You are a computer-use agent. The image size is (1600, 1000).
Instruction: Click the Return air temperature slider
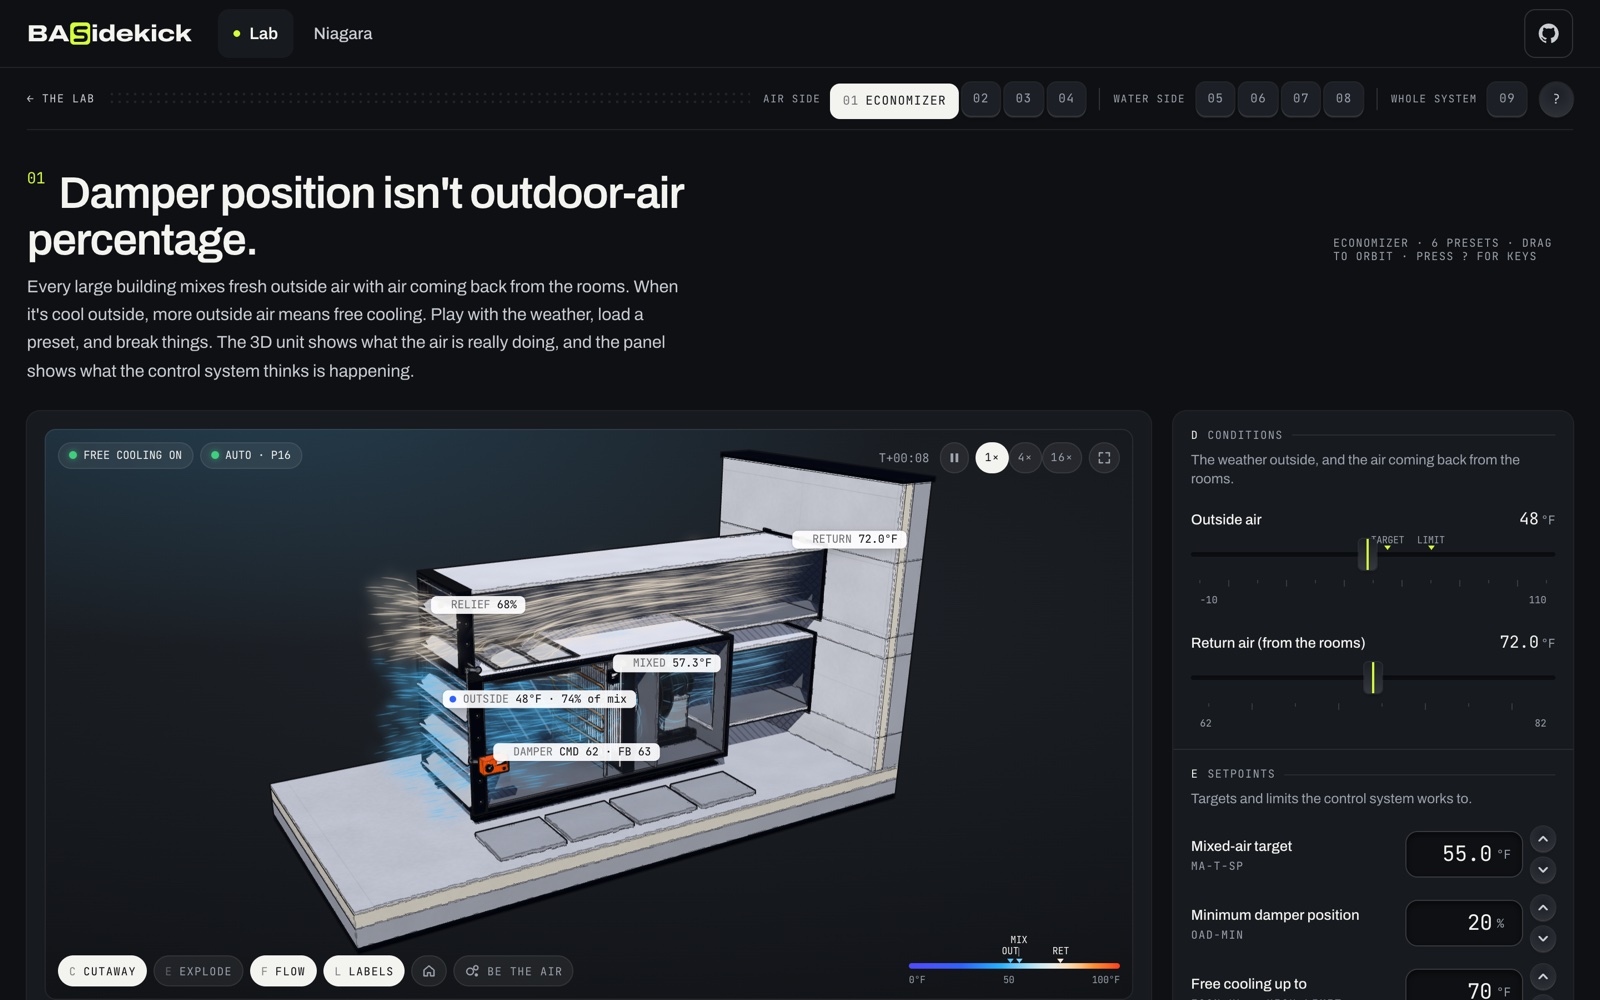coord(1373,677)
